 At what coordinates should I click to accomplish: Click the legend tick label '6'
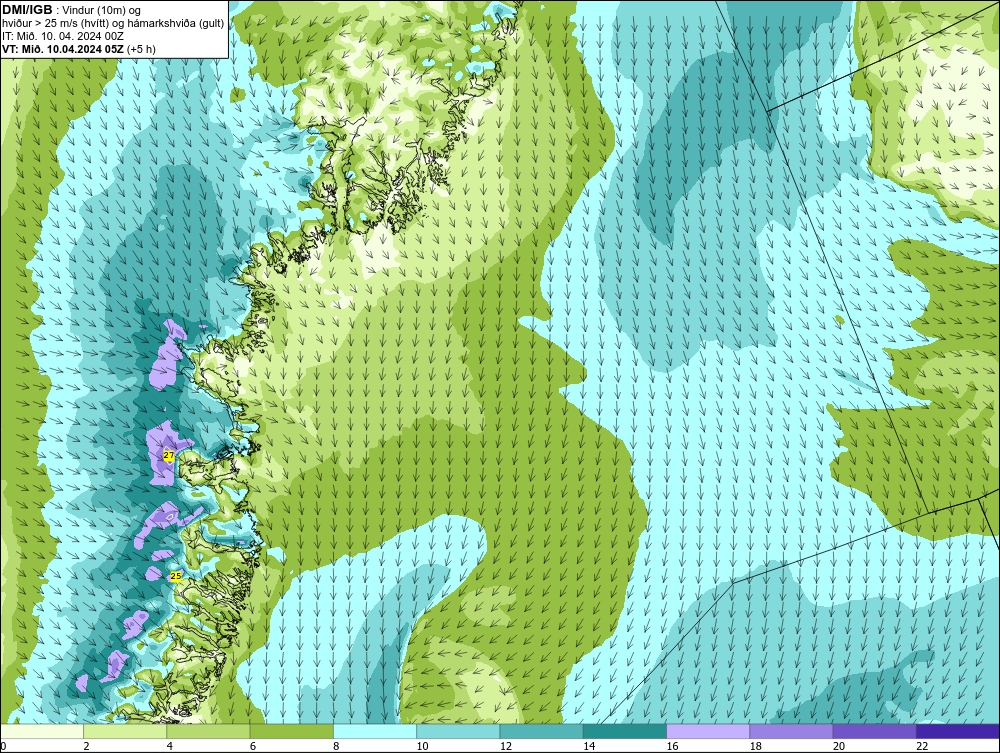tap(253, 747)
